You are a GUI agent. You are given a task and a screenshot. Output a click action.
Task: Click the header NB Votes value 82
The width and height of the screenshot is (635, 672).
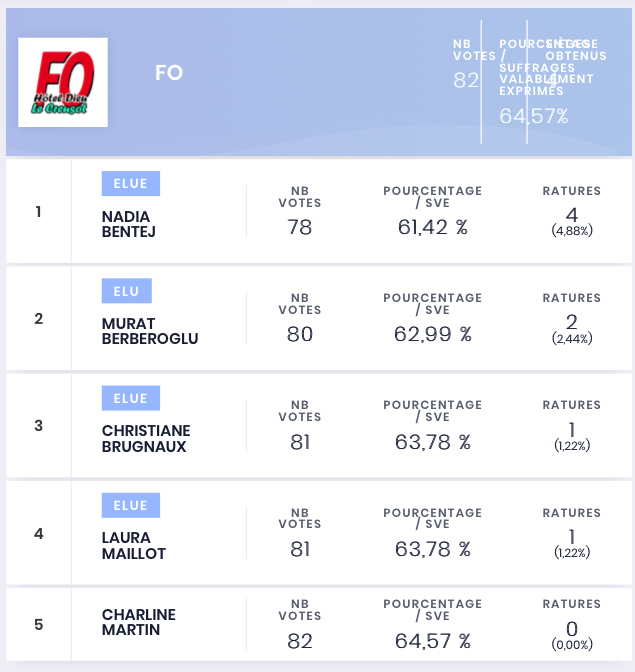click(466, 80)
